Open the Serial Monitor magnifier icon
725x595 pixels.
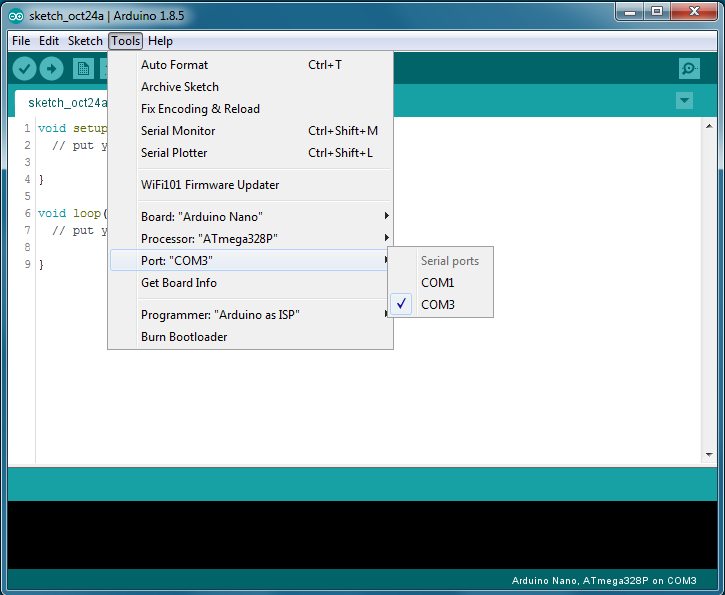click(x=689, y=69)
